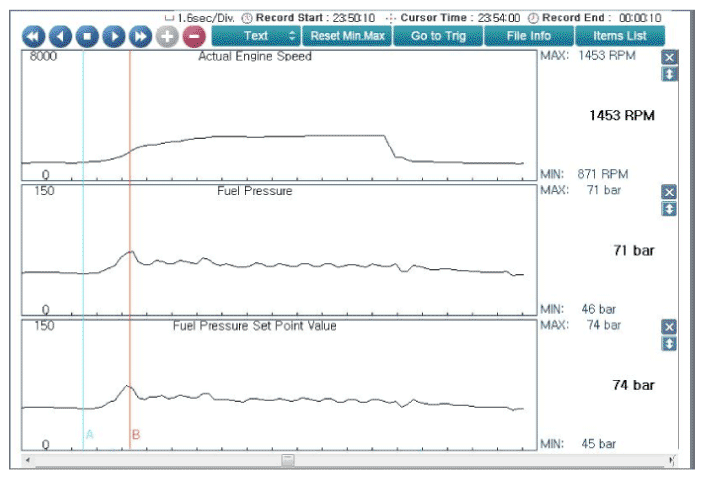Click the horizontal scrollbar thumb

[x=288, y=461]
